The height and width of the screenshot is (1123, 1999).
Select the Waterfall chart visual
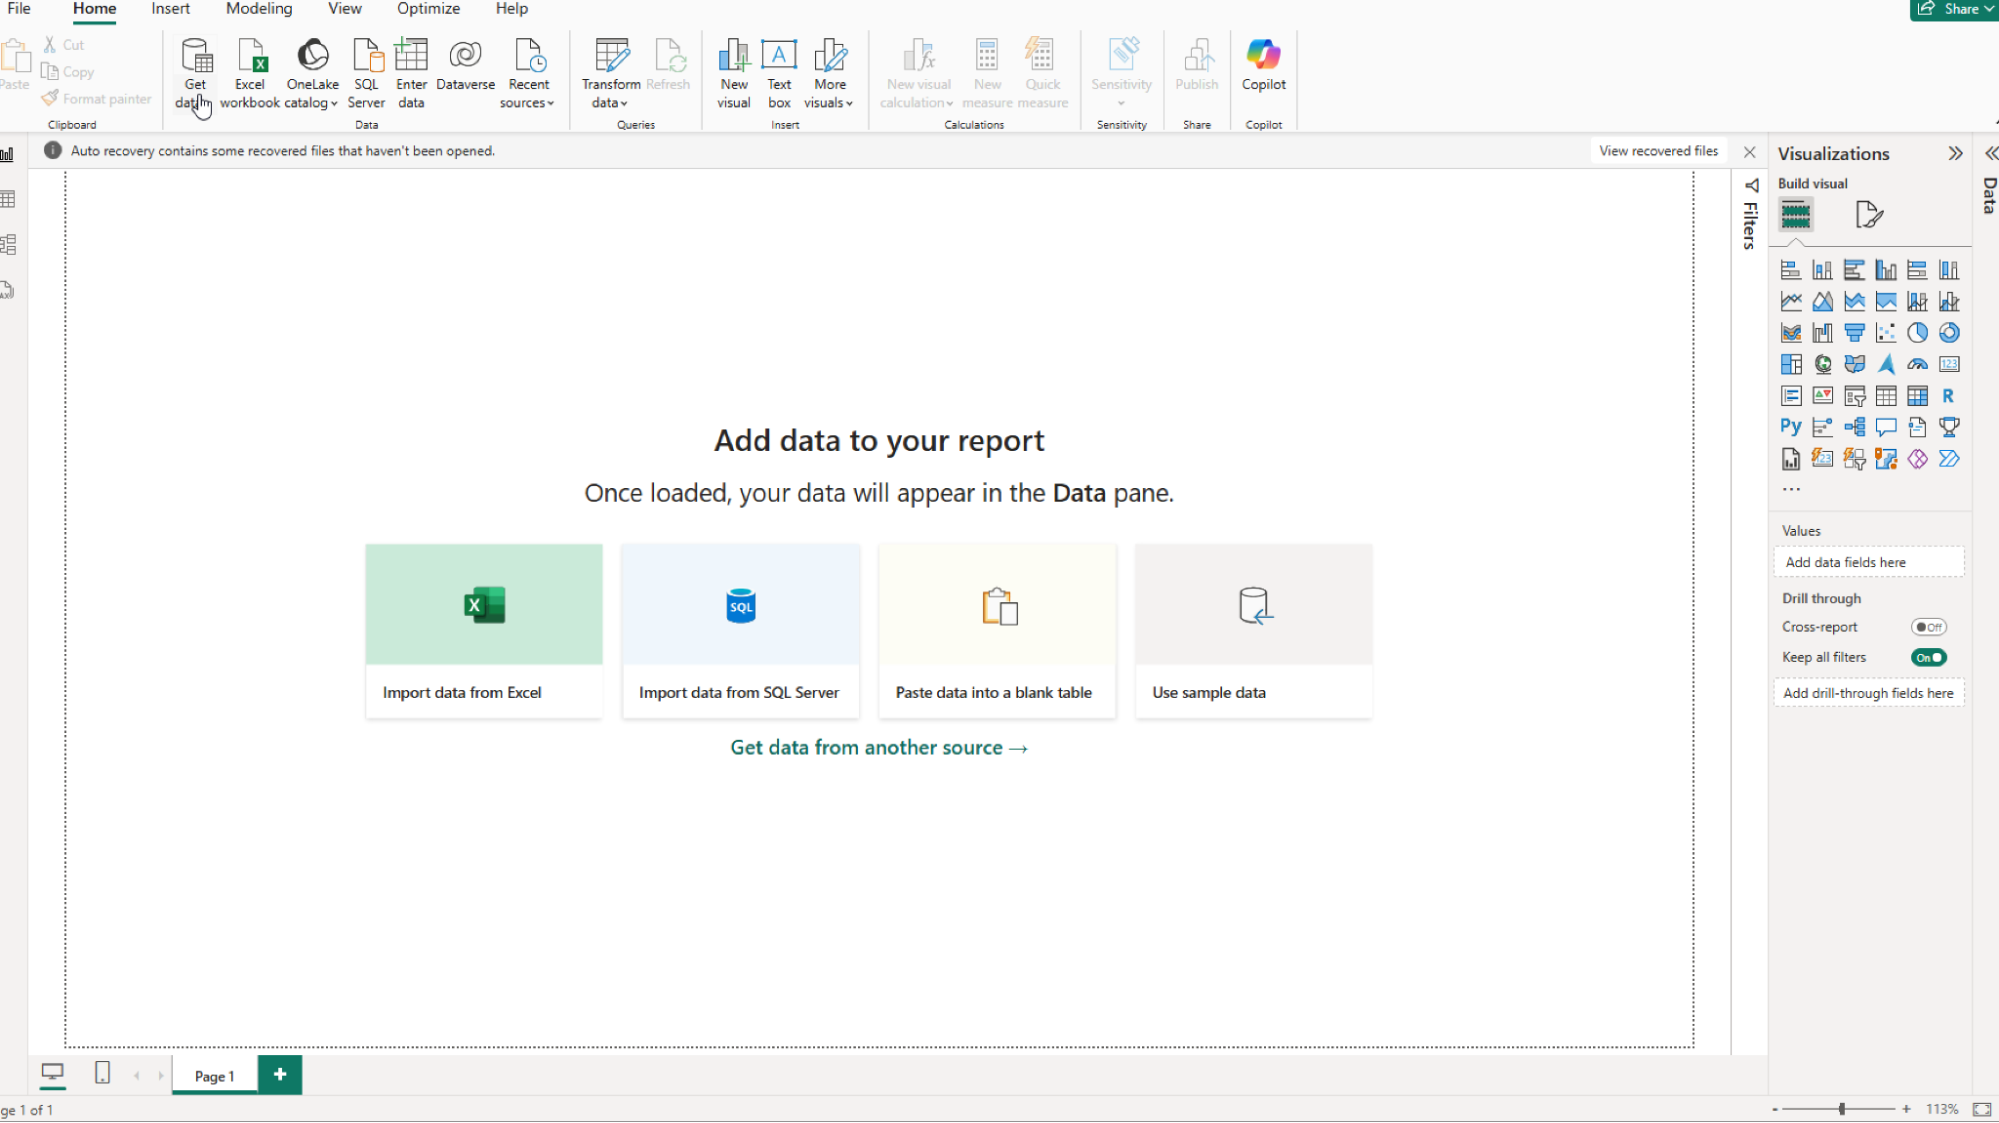[x=1822, y=333]
